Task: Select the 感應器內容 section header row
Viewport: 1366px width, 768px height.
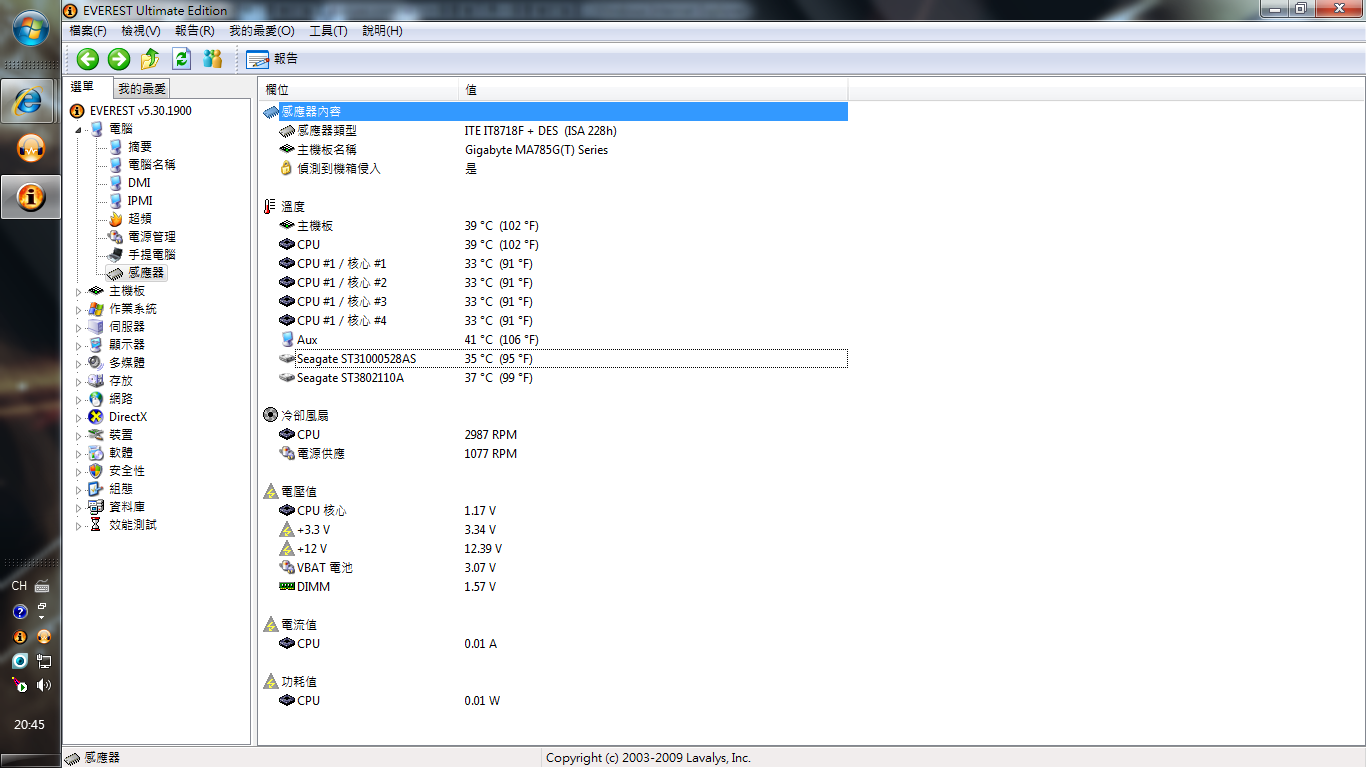Action: click(554, 111)
